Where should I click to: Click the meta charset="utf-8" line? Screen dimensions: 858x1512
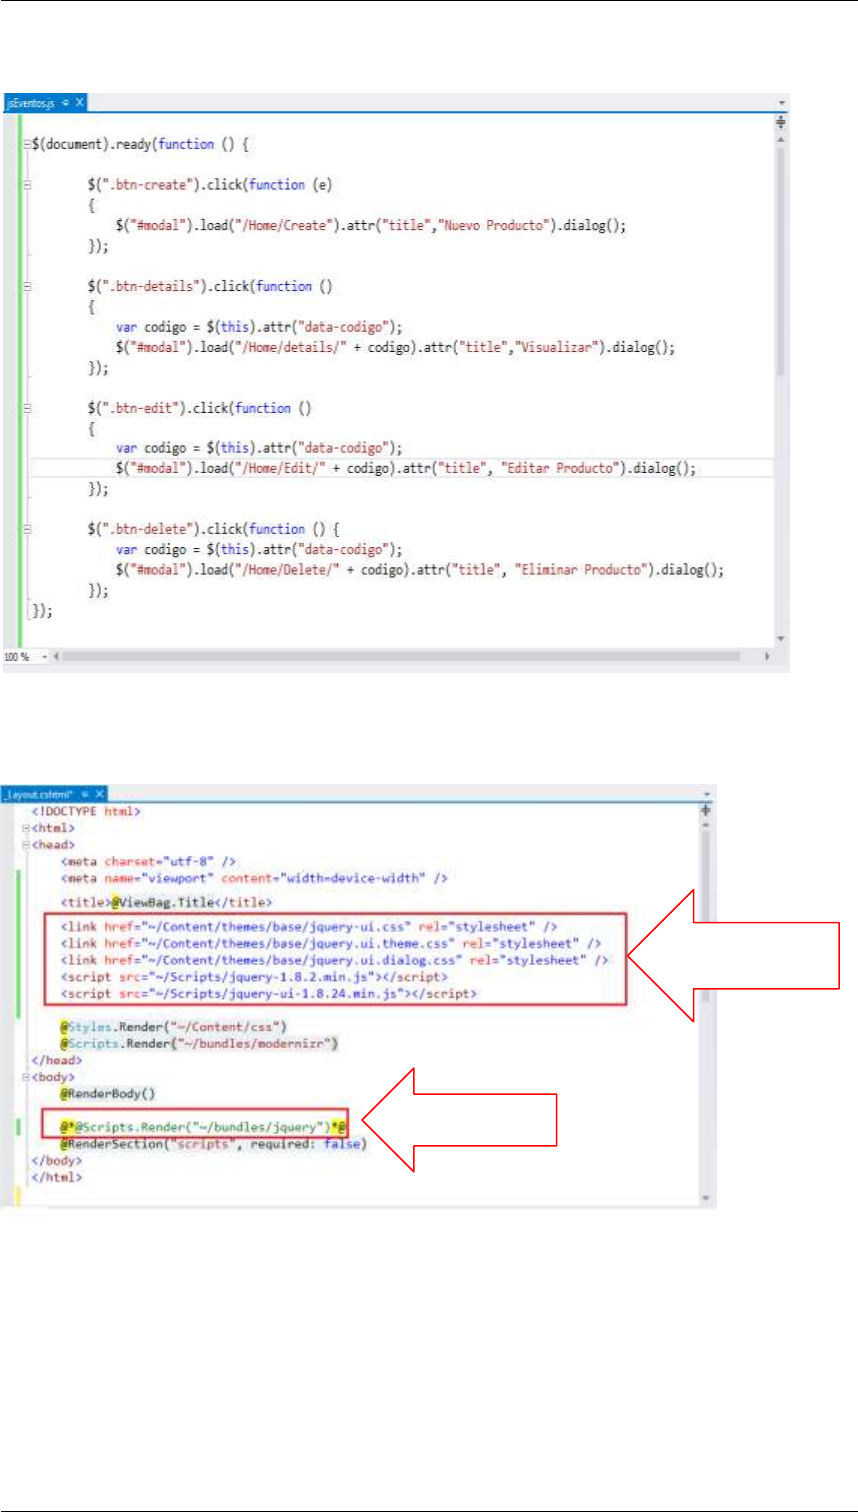coord(147,860)
